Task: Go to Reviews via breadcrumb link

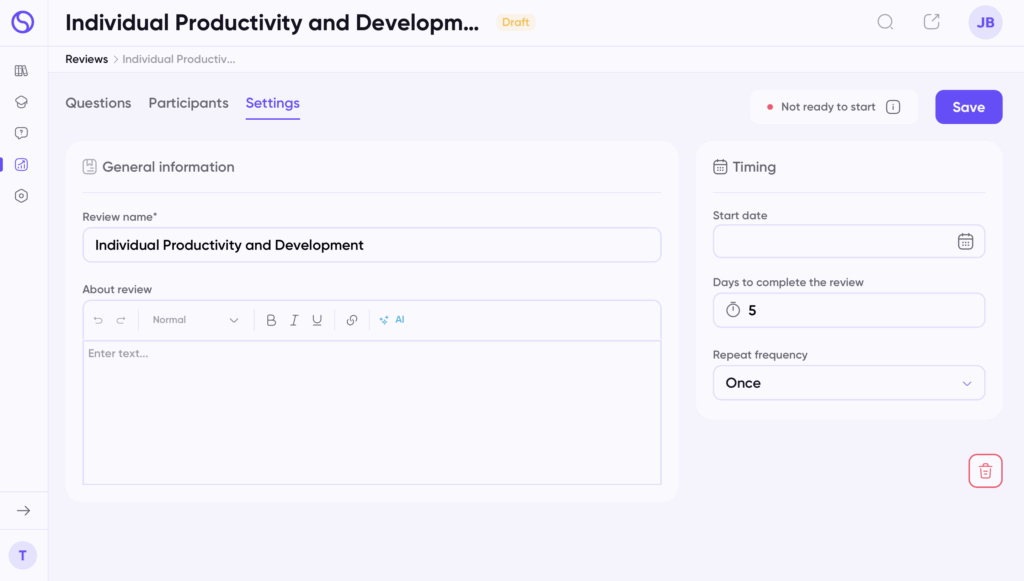Action: pyautogui.click(x=86, y=59)
